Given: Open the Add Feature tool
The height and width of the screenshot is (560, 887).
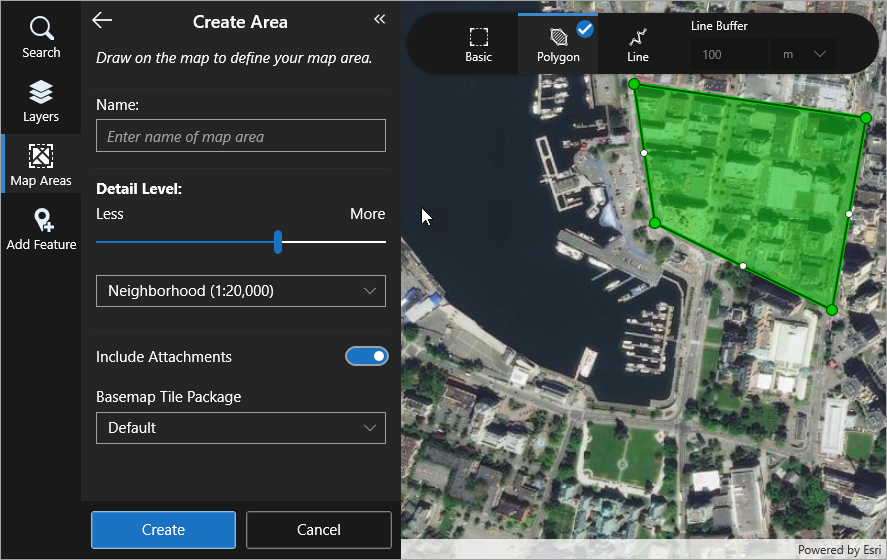Looking at the screenshot, I should pyautogui.click(x=41, y=229).
